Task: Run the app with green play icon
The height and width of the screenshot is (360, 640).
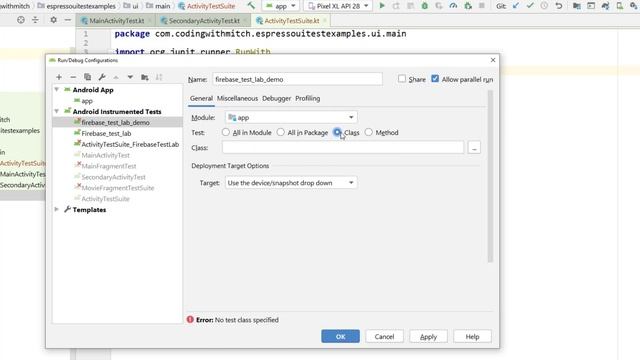Action: [382, 6]
